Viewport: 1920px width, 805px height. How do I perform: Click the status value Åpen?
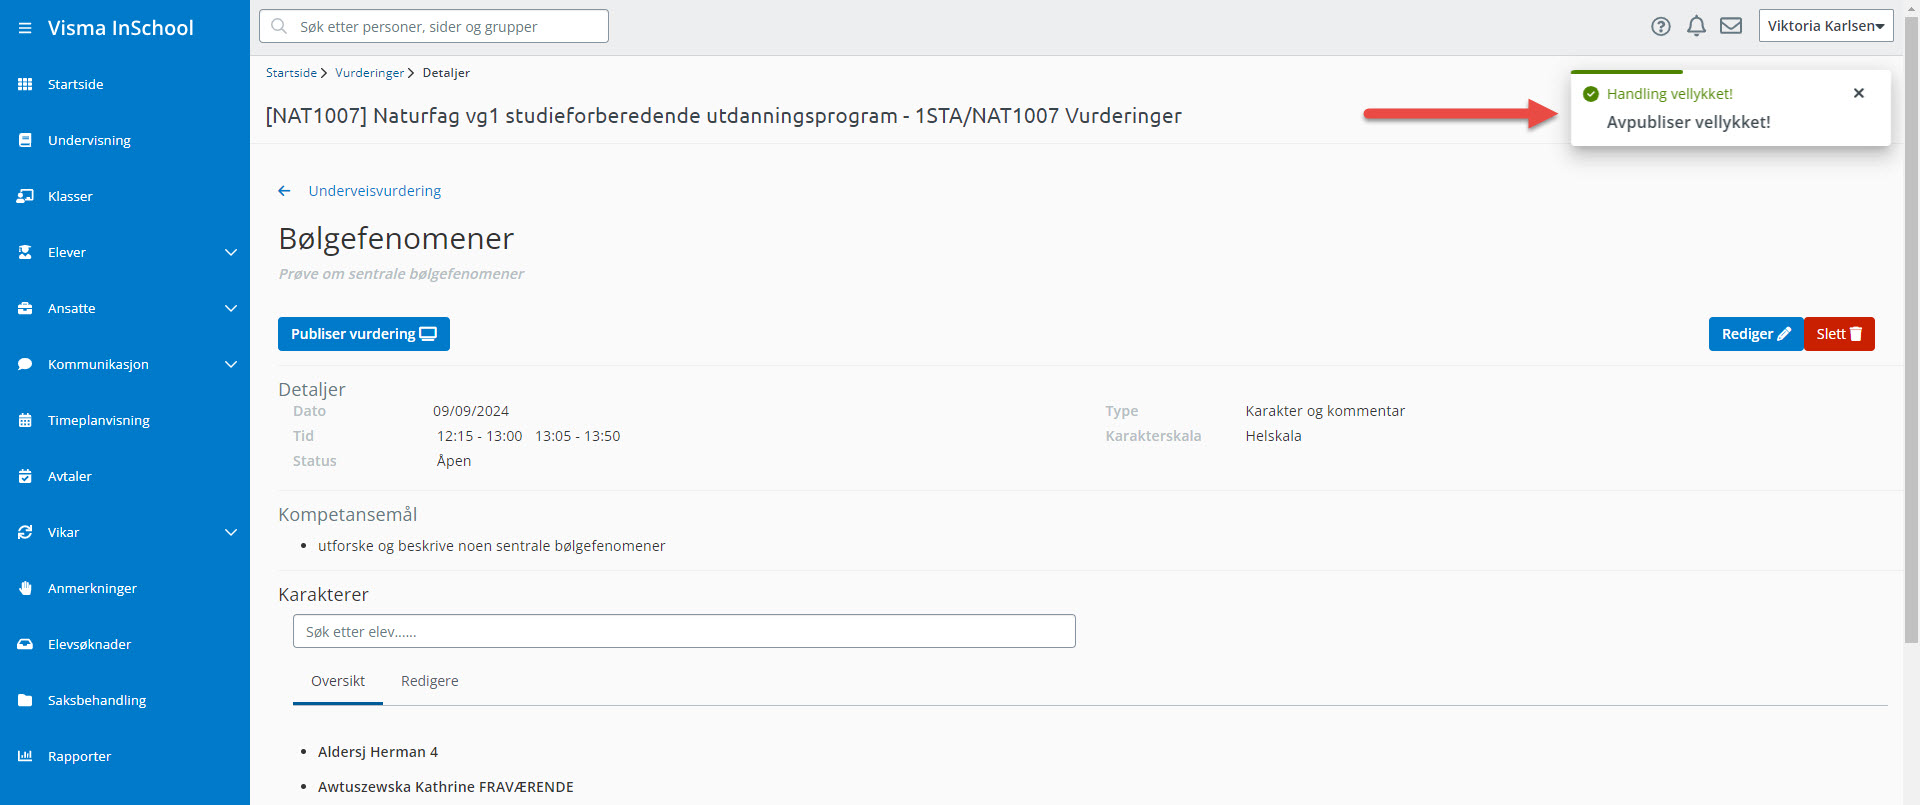pyautogui.click(x=454, y=461)
